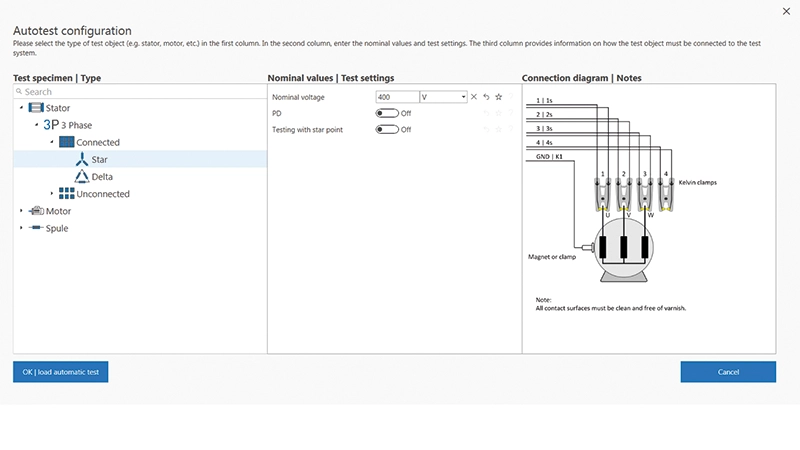Expand the Unconnected tree node
The image size is (800, 450).
[52, 194]
